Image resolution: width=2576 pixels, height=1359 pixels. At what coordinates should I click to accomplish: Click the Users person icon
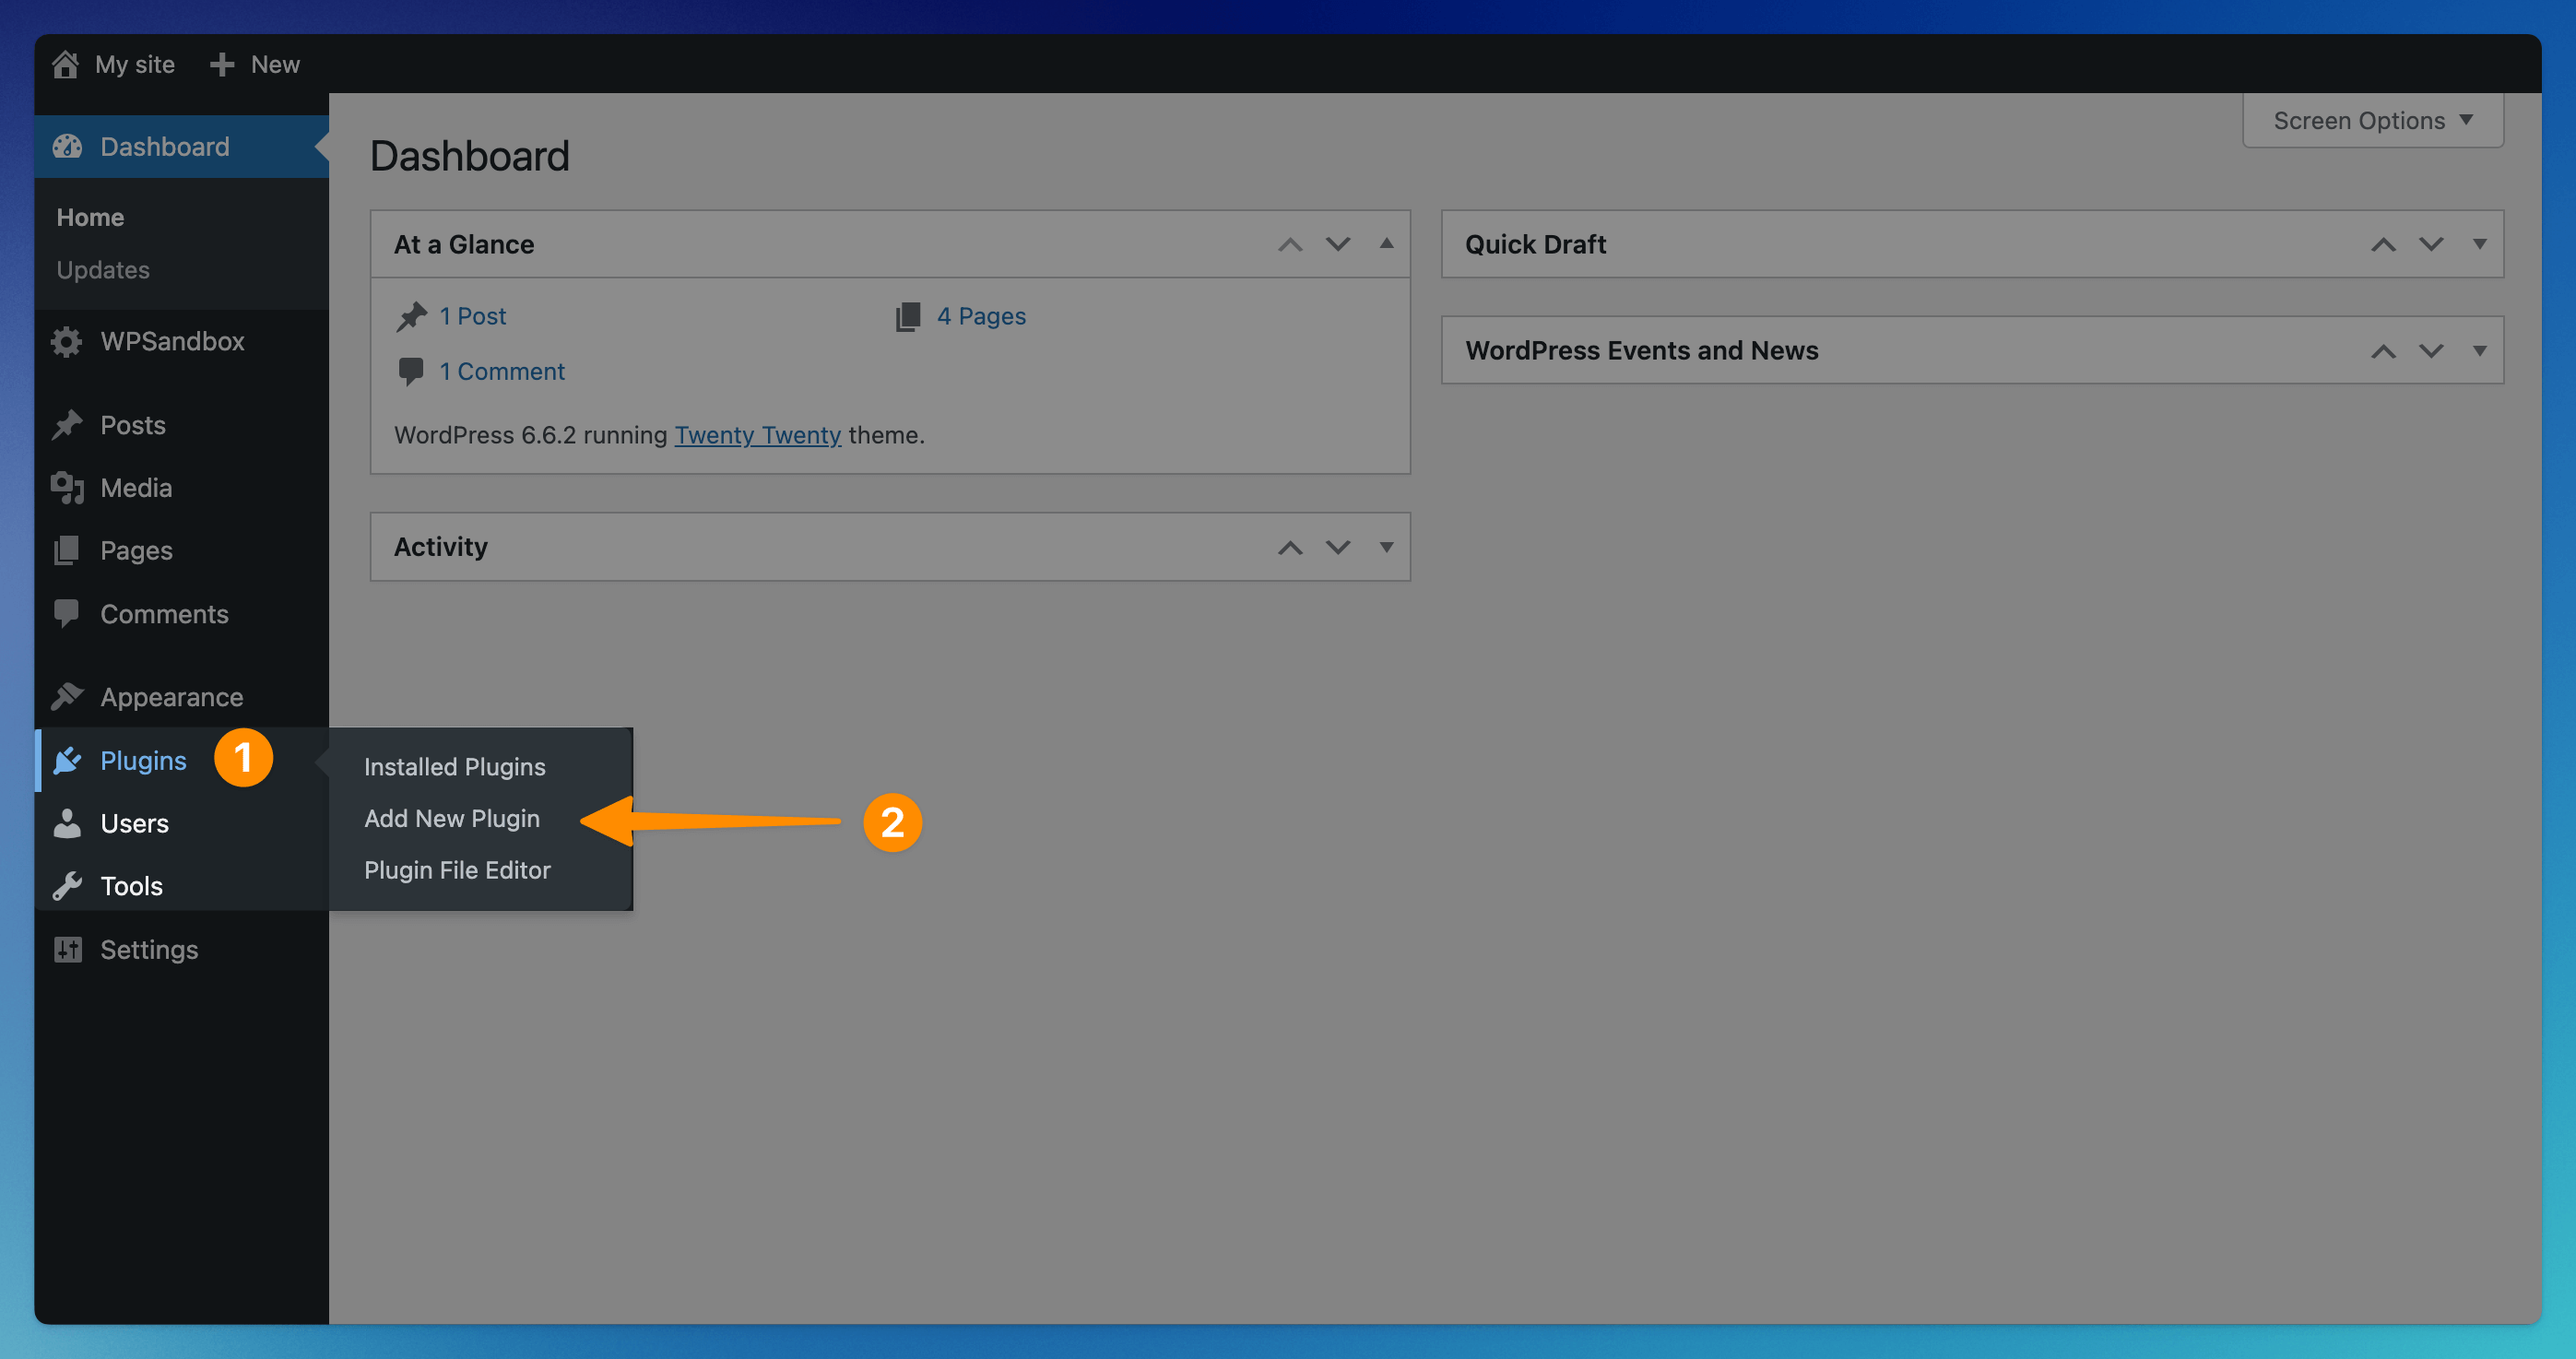click(x=67, y=823)
